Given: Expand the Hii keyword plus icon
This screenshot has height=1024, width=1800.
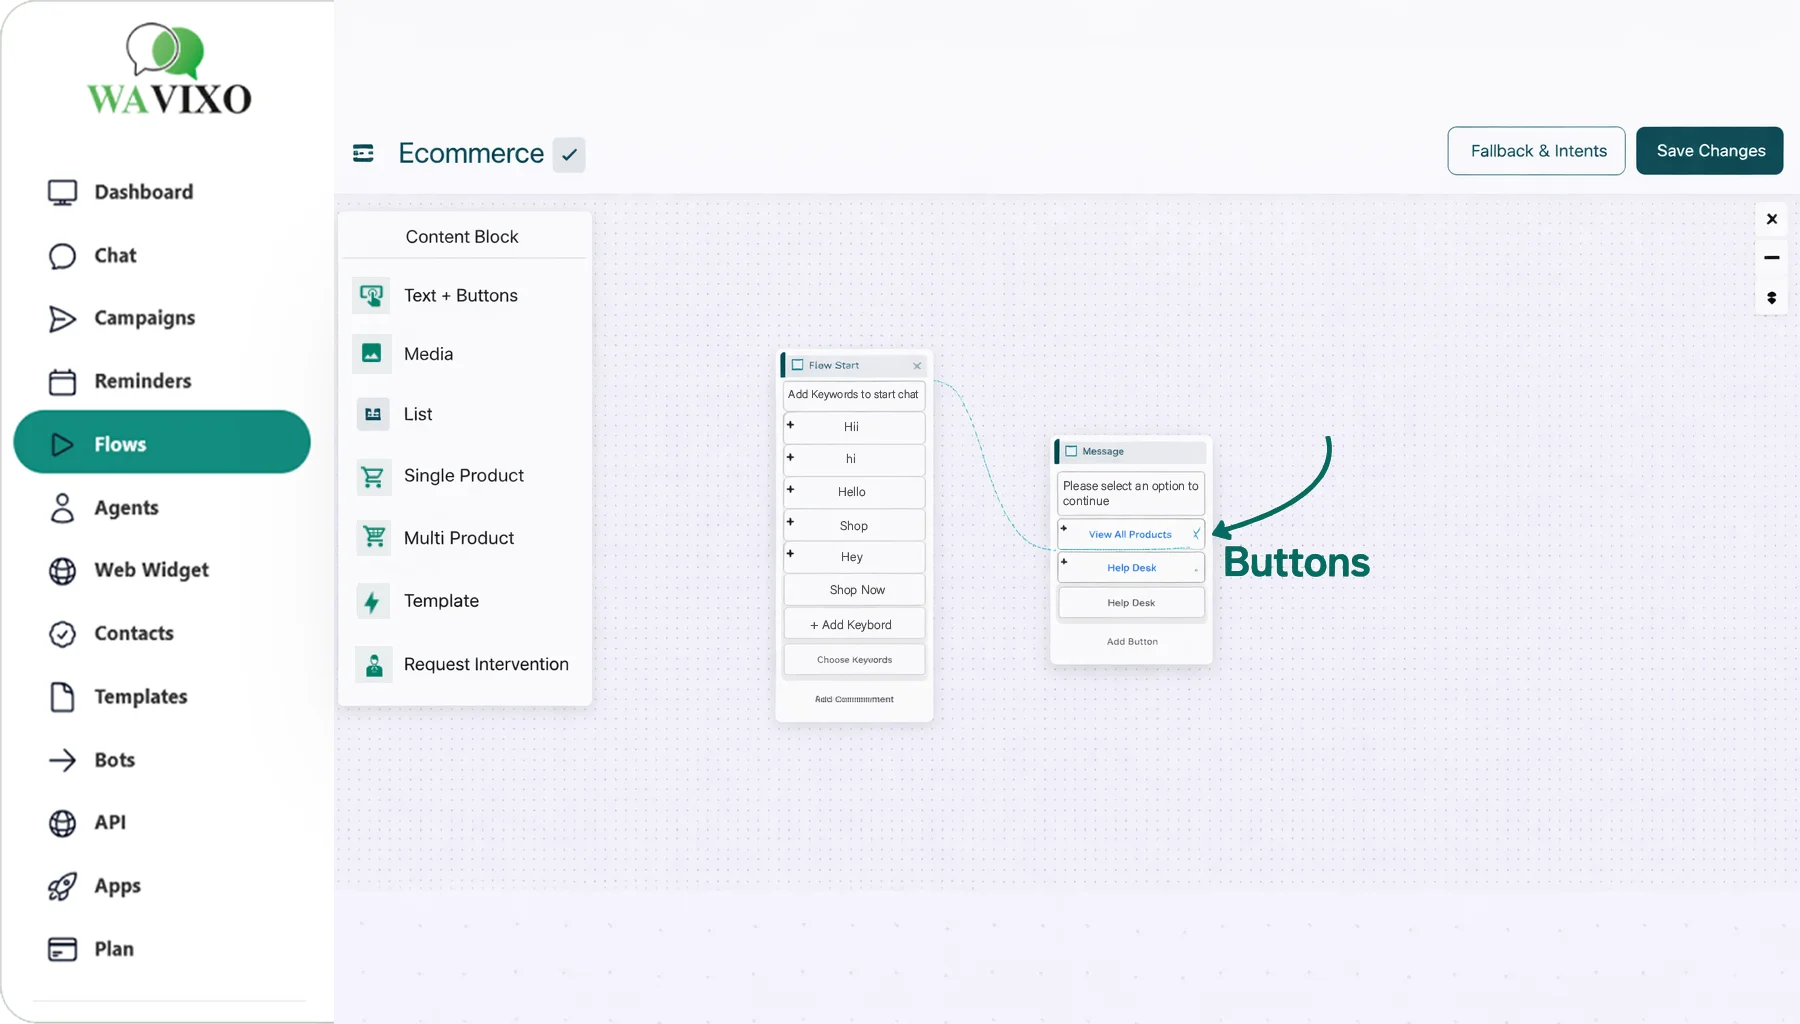Looking at the screenshot, I should 790,425.
